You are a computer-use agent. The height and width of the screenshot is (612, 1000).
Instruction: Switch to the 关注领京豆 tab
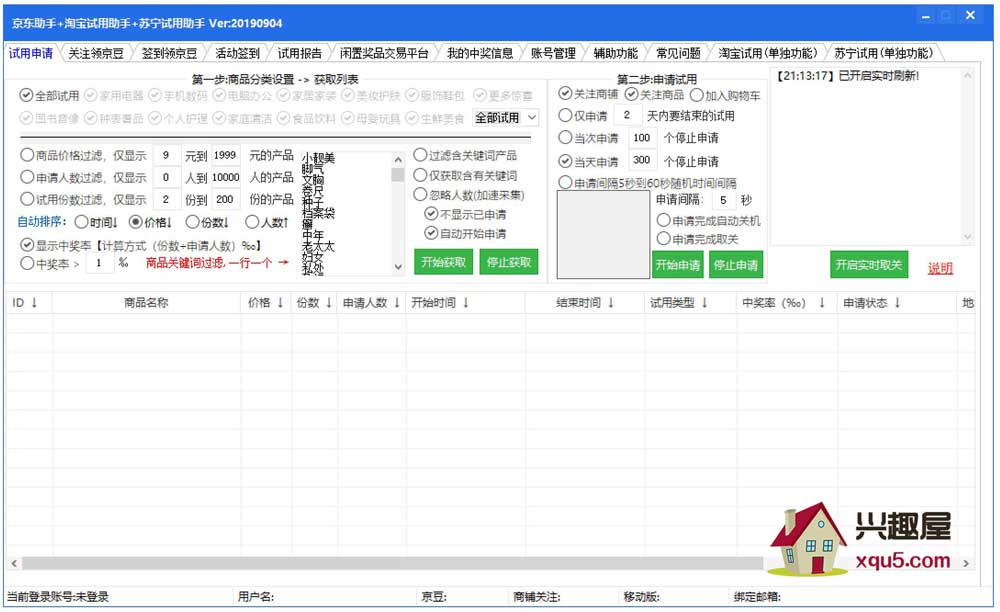tap(96, 53)
